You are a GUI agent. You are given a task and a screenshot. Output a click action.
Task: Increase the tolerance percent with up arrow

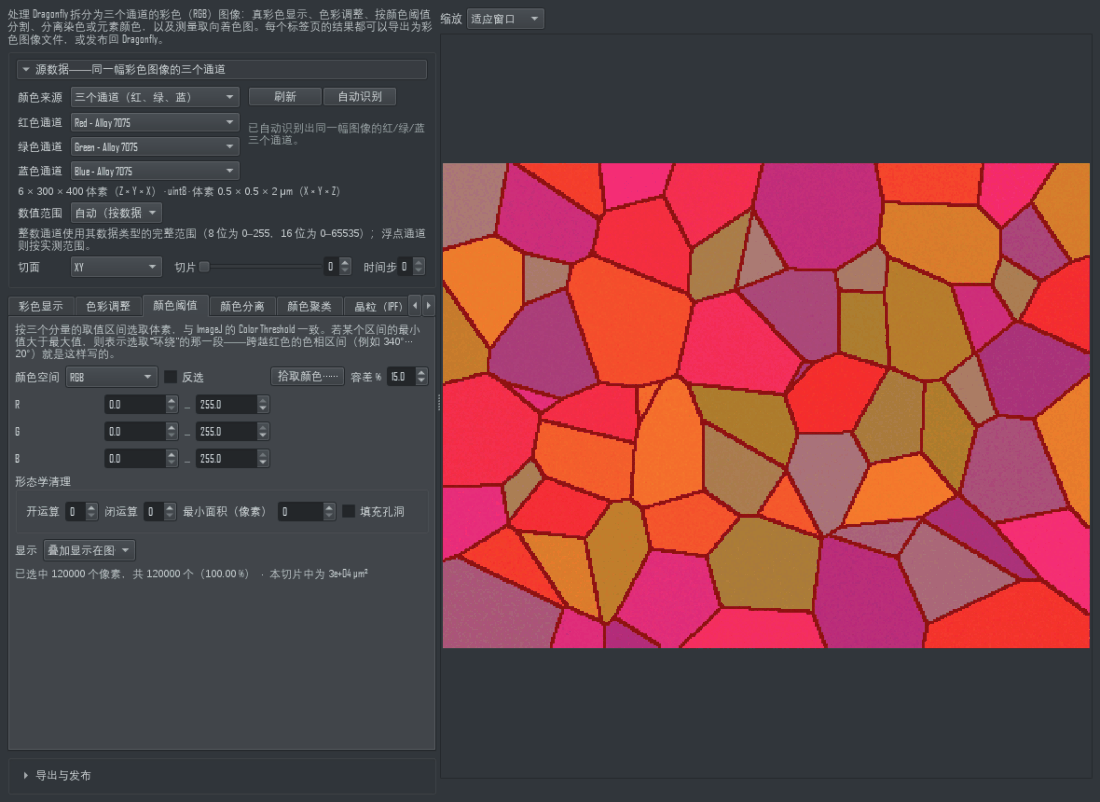pos(421,373)
